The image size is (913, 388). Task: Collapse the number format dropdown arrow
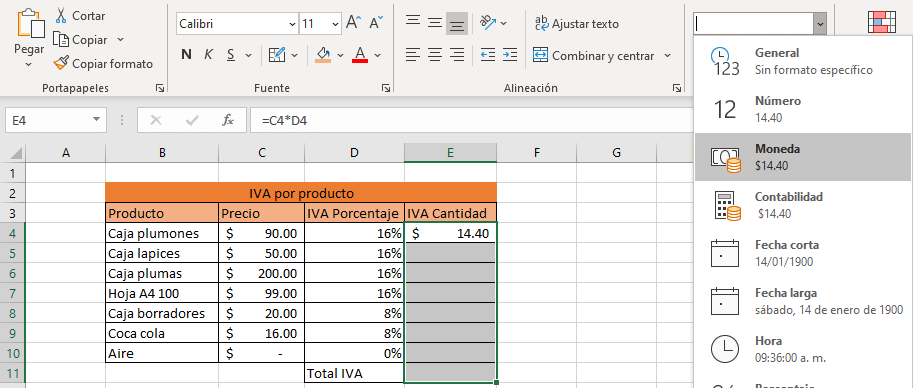[820, 24]
